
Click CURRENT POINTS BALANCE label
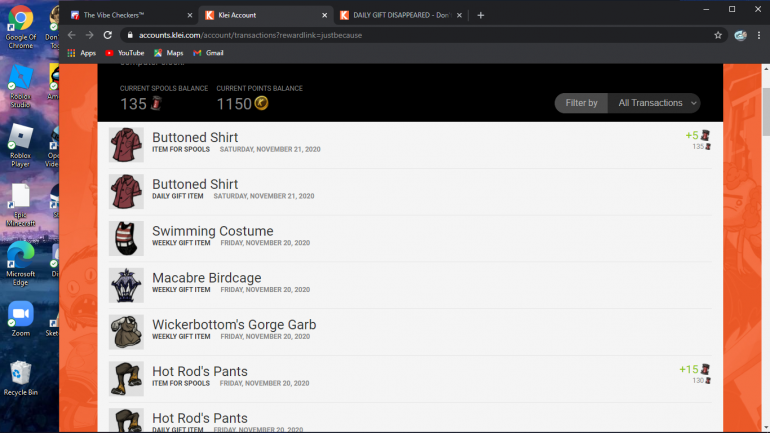click(x=259, y=88)
